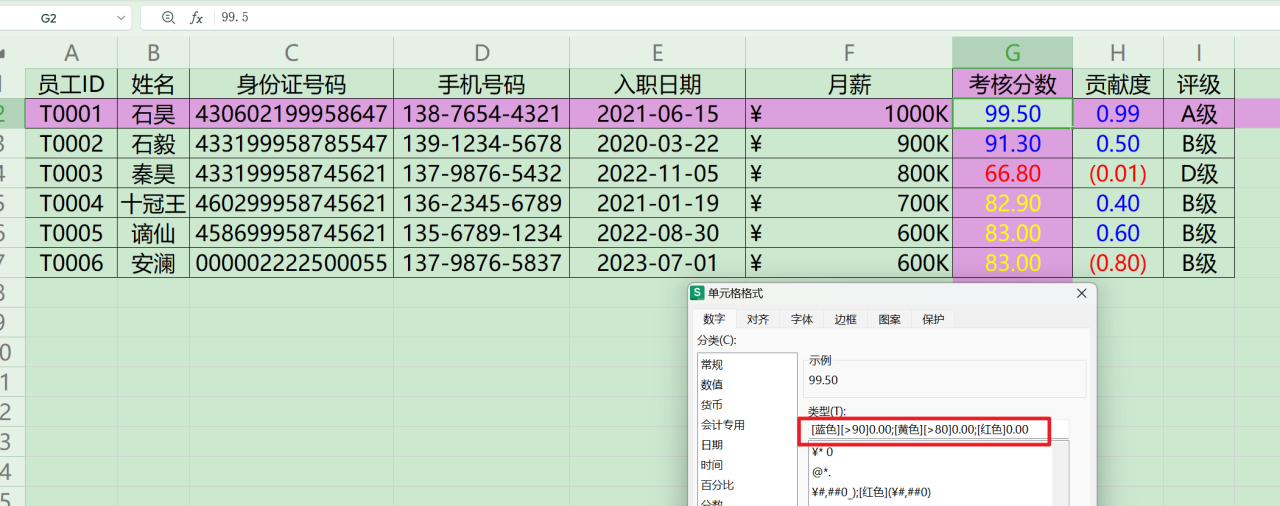Select 会计专用 in the category list
The width and height of the screenshot is (1280, 506).
(746, 425)
